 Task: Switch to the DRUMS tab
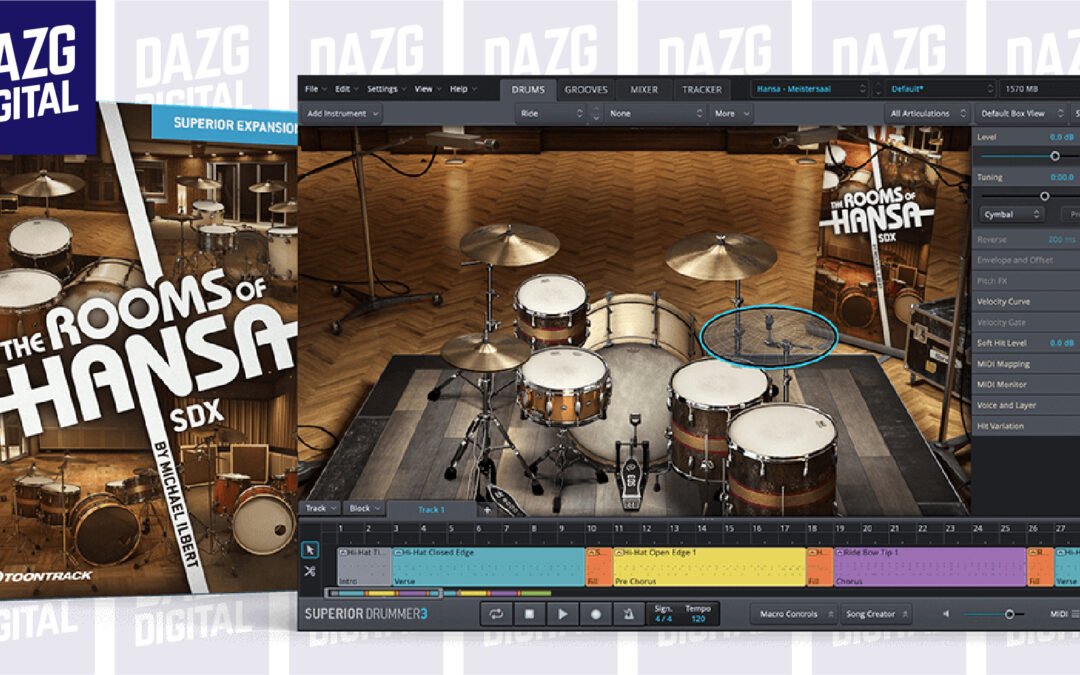(528, 90)
